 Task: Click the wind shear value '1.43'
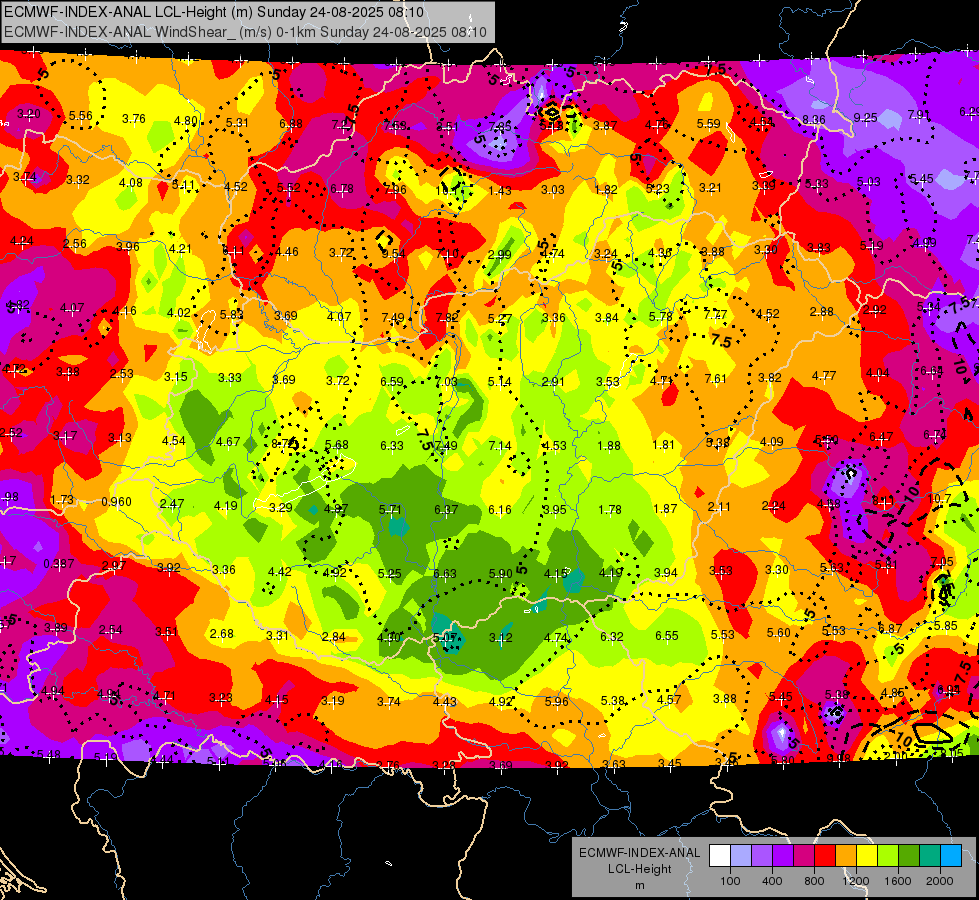click(x=499, y=190)
